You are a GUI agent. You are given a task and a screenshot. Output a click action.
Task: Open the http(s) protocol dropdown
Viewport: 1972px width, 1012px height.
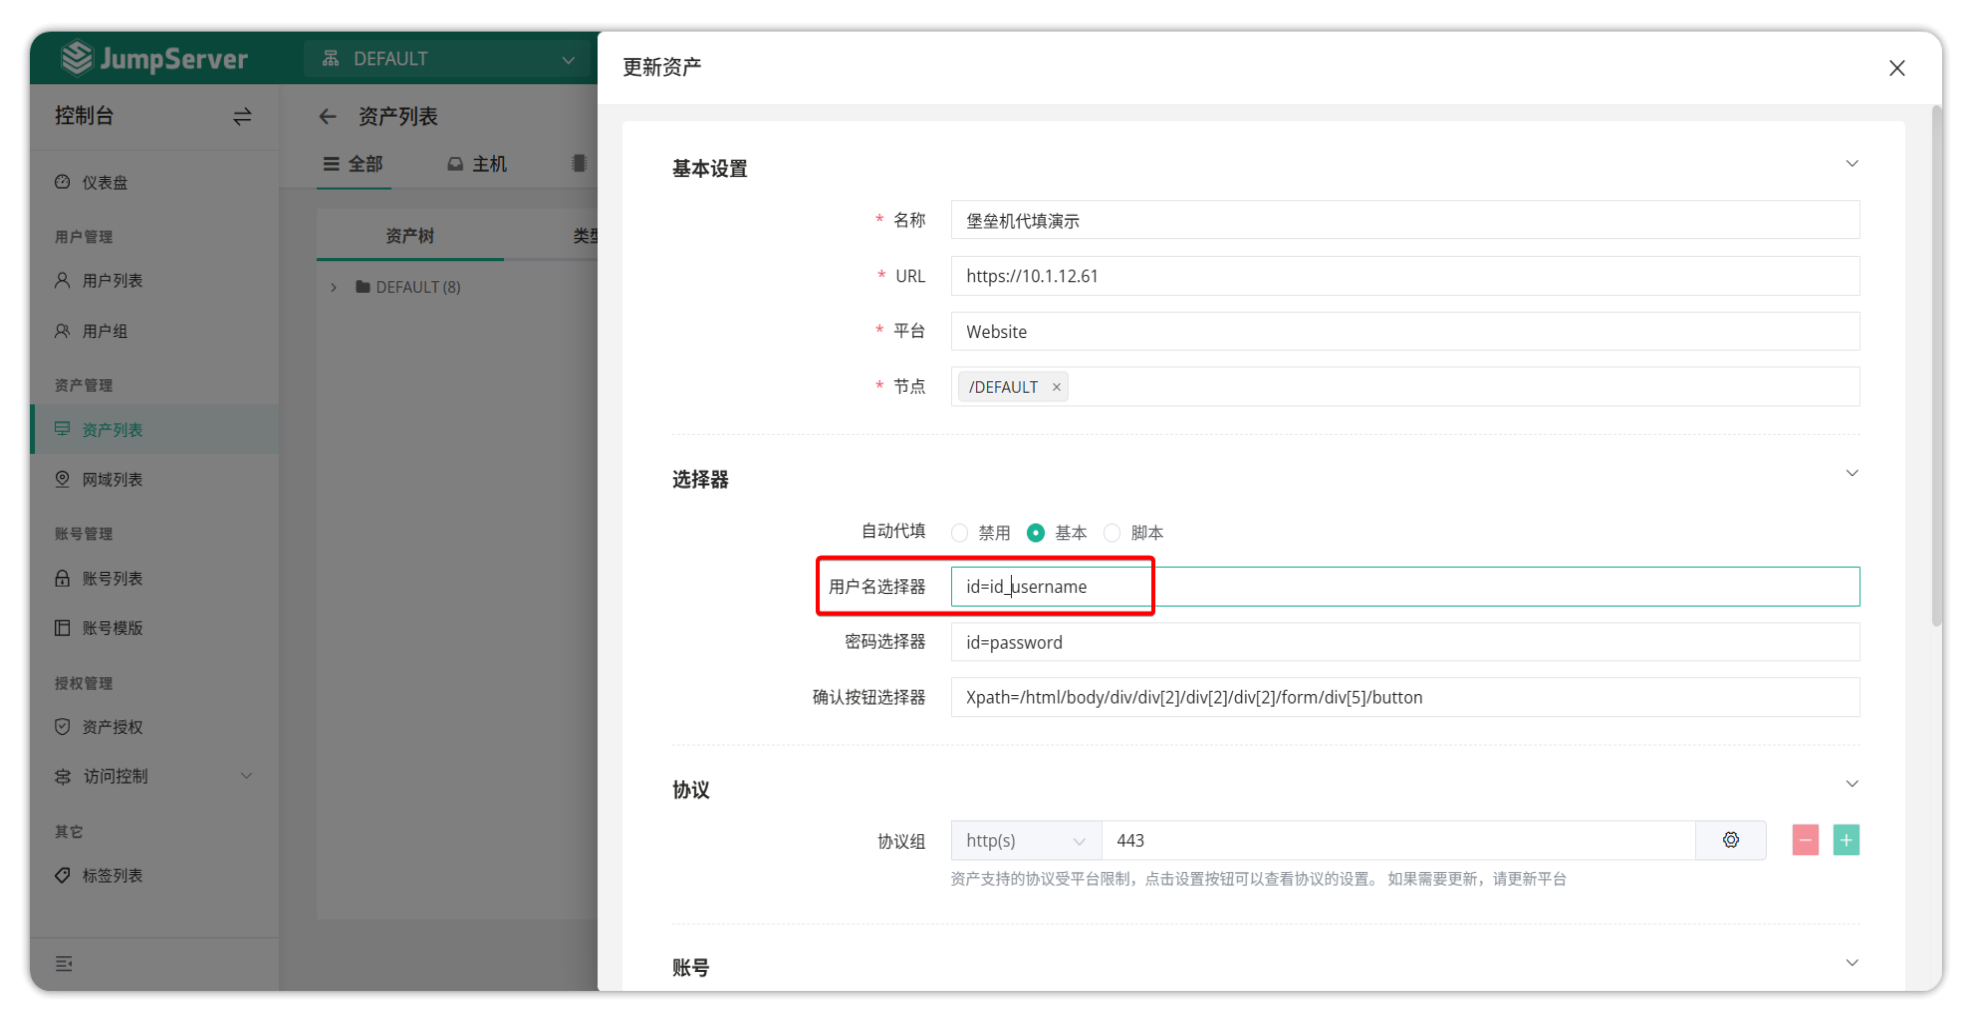[x=1026, y=841]
